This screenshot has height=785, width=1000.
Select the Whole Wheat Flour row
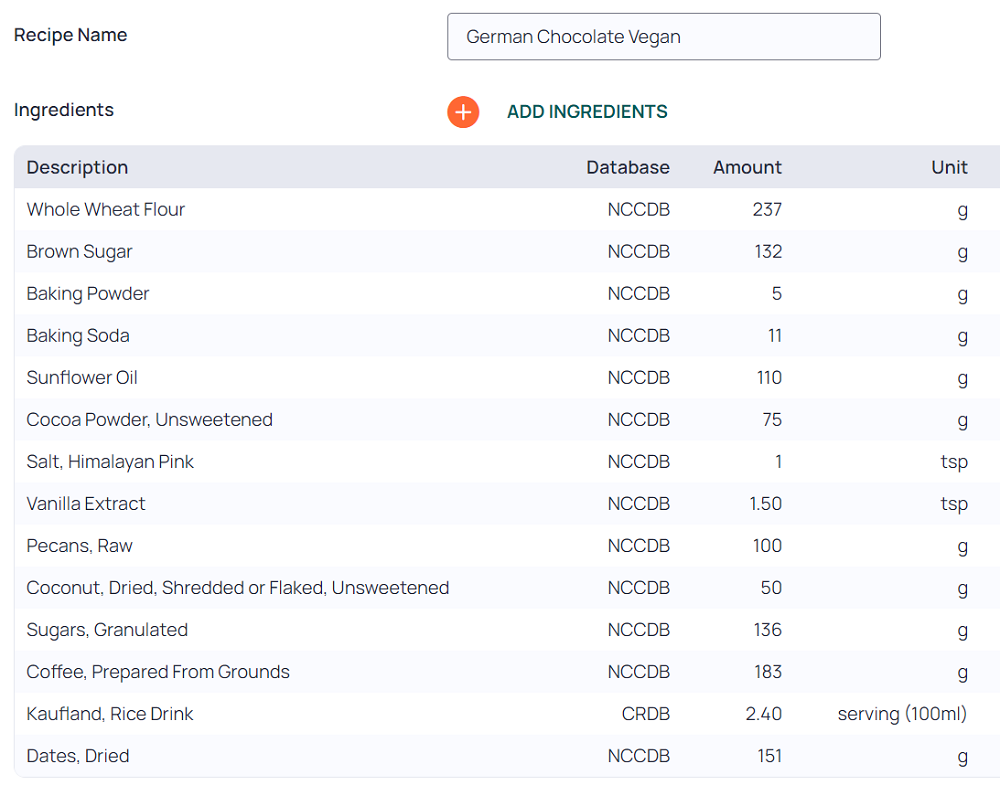pyautogui.click(x=106, y=210)
